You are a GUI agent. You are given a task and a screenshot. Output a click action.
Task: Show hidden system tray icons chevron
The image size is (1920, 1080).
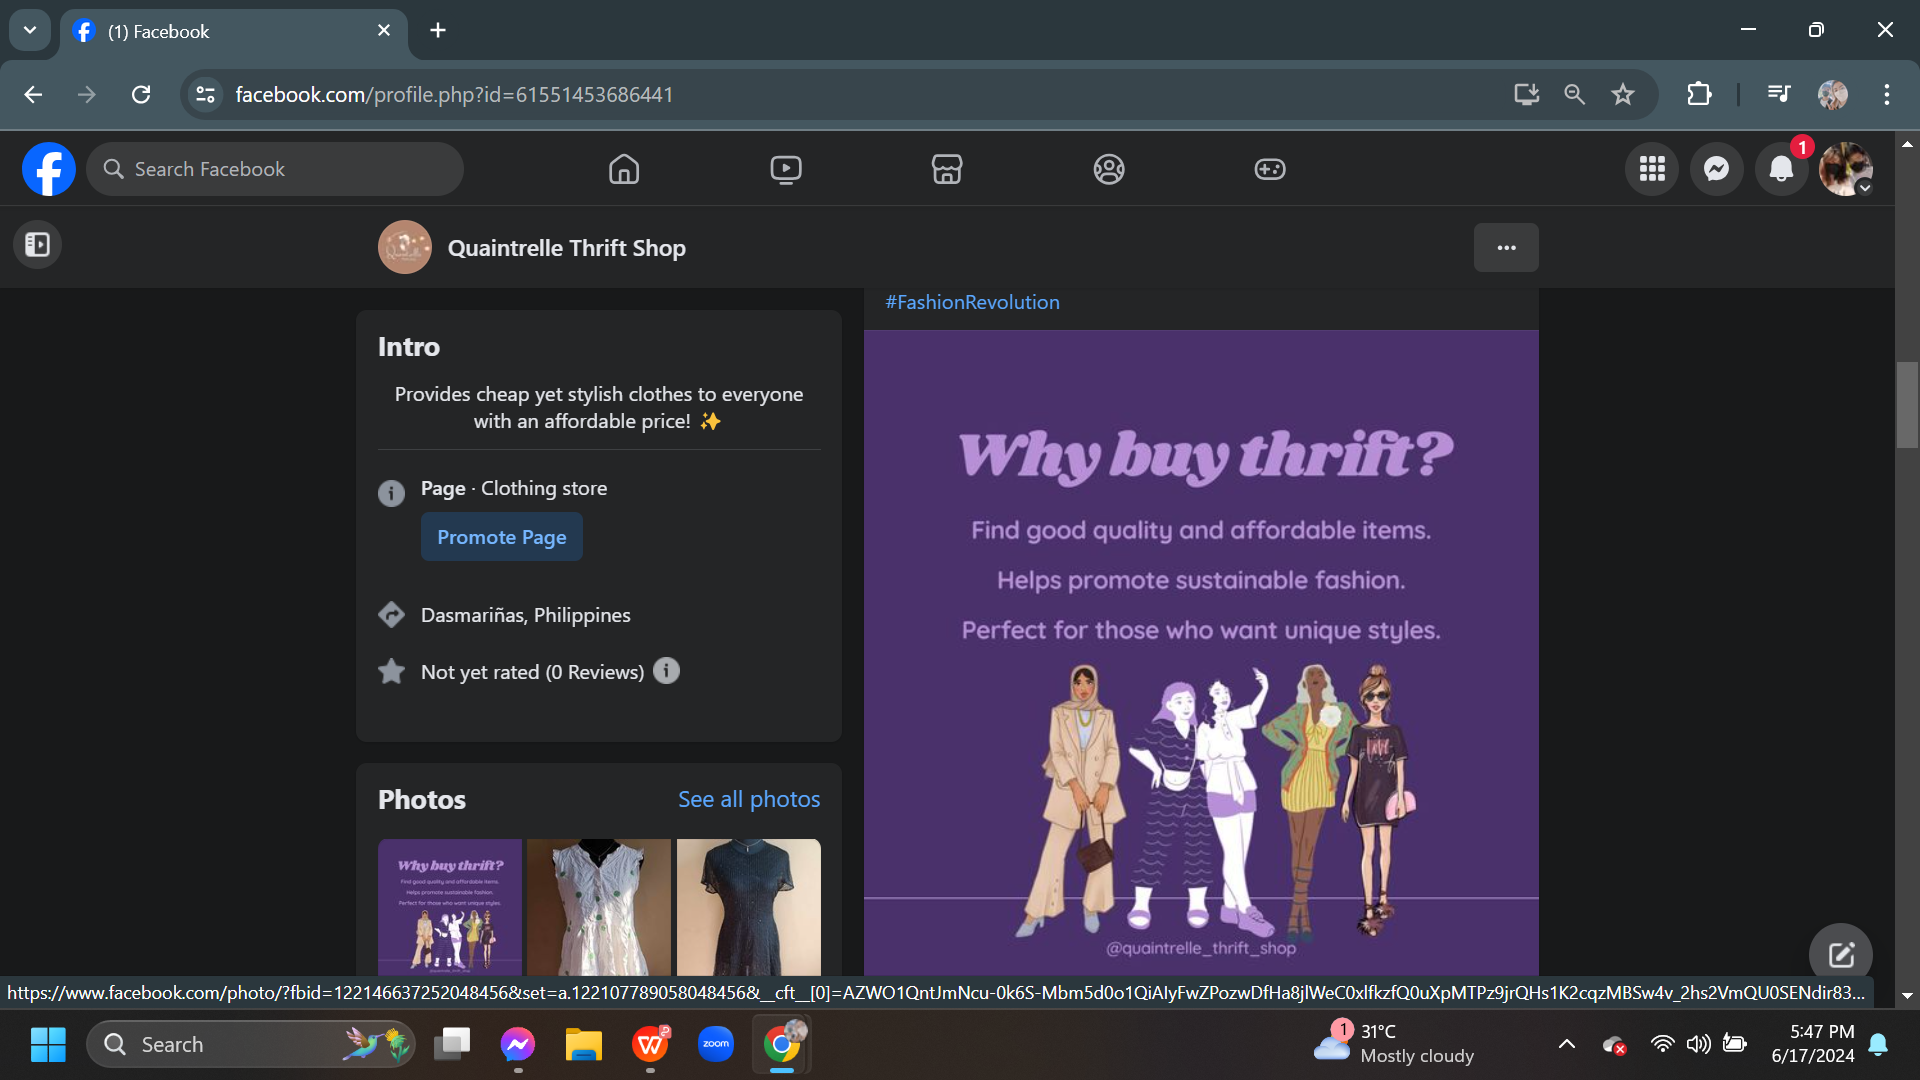[1567, 1044]
